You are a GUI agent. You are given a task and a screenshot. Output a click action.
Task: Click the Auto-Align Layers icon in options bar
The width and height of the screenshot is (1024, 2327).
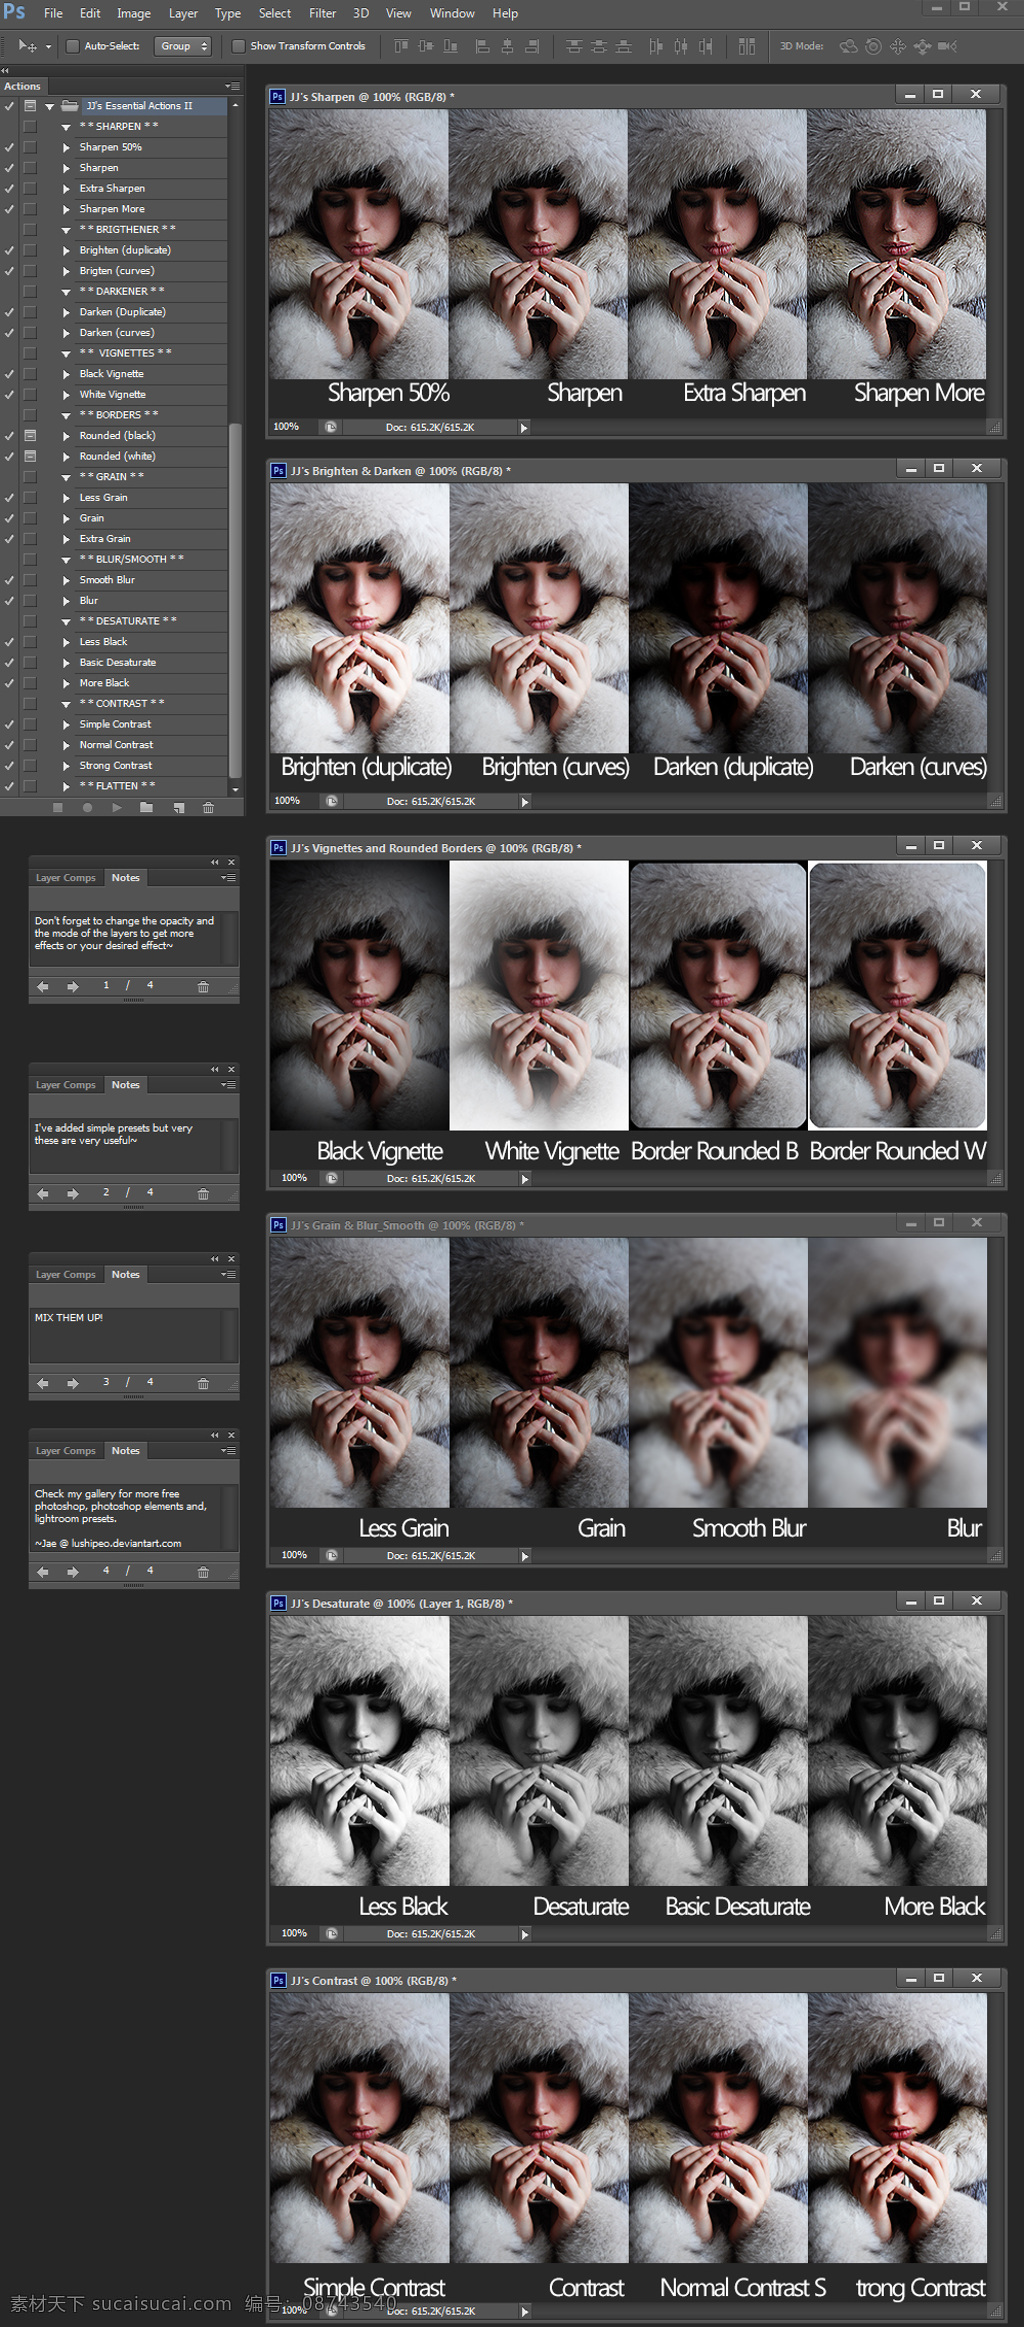click(x=747, y=46)
